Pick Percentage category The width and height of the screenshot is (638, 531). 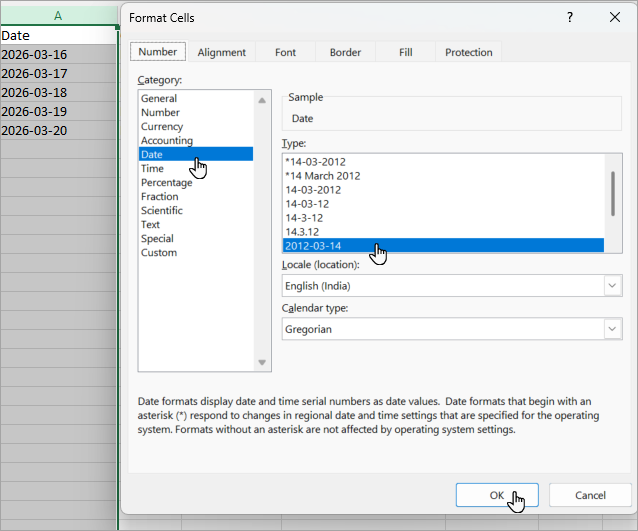point(196,182)
